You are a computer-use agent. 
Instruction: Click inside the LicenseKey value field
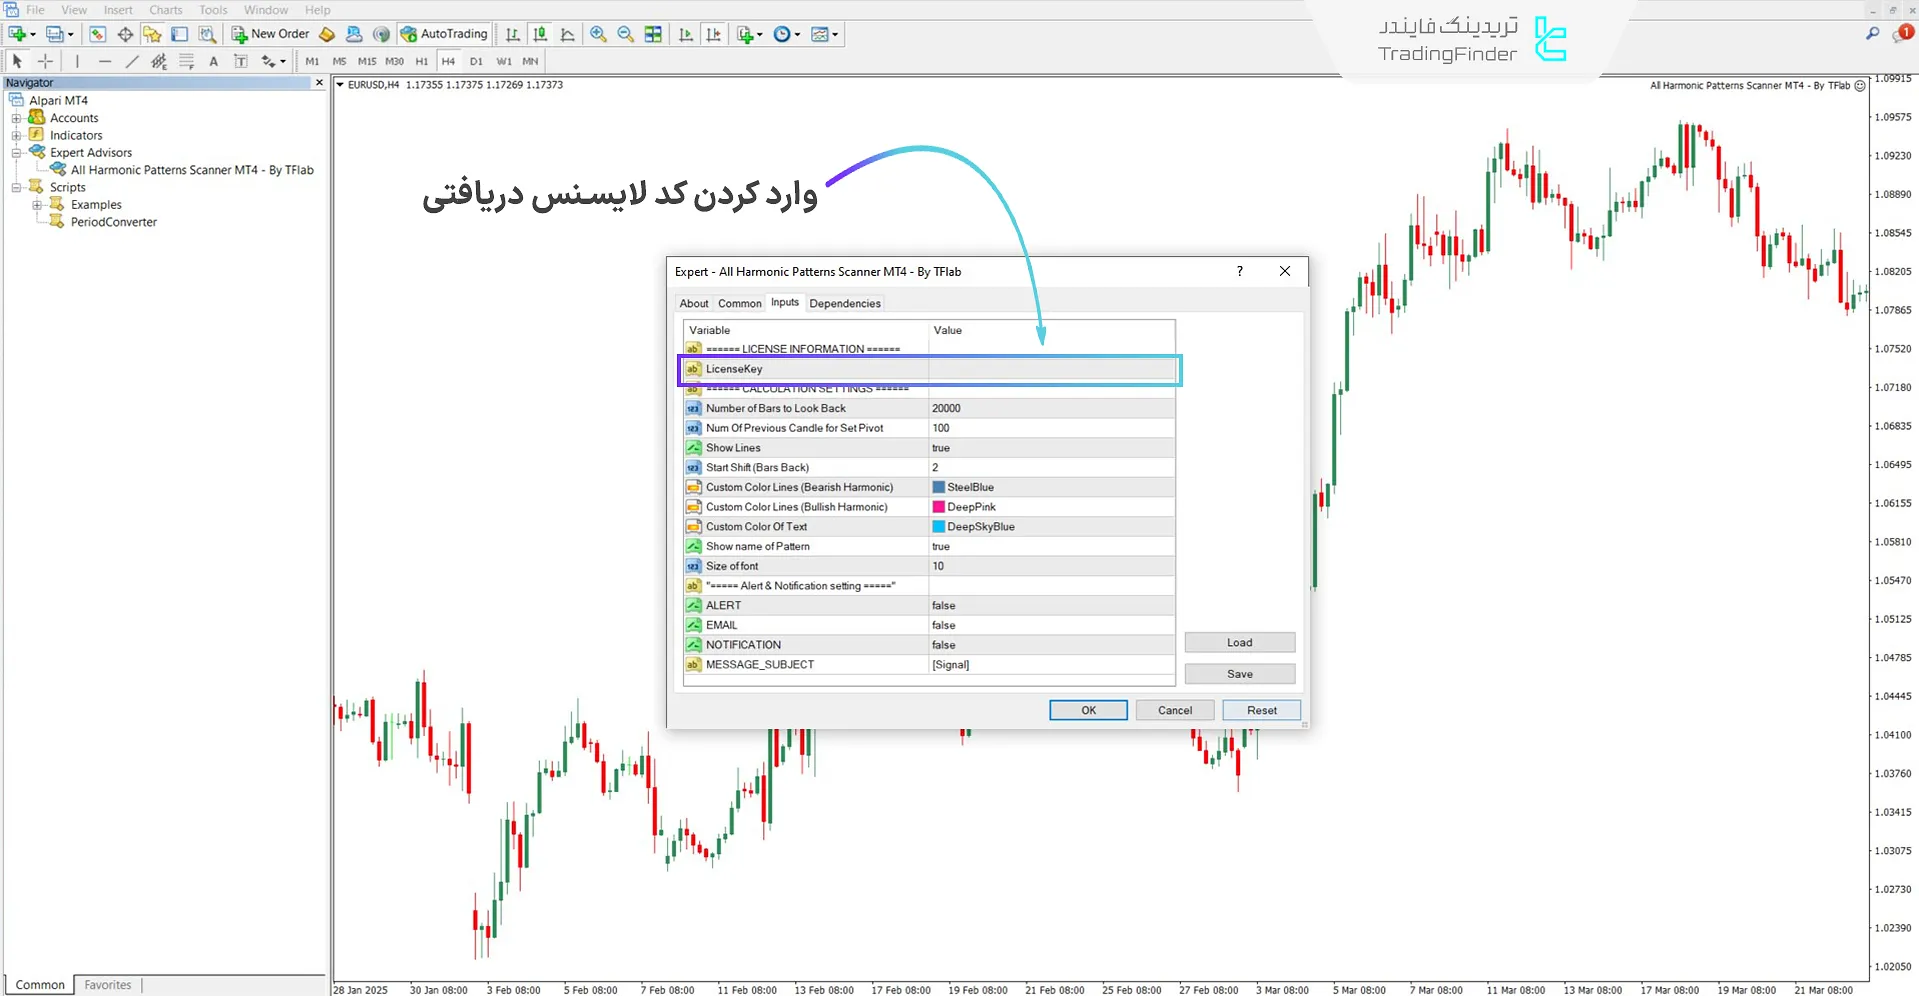click(x=1050, y=369)
